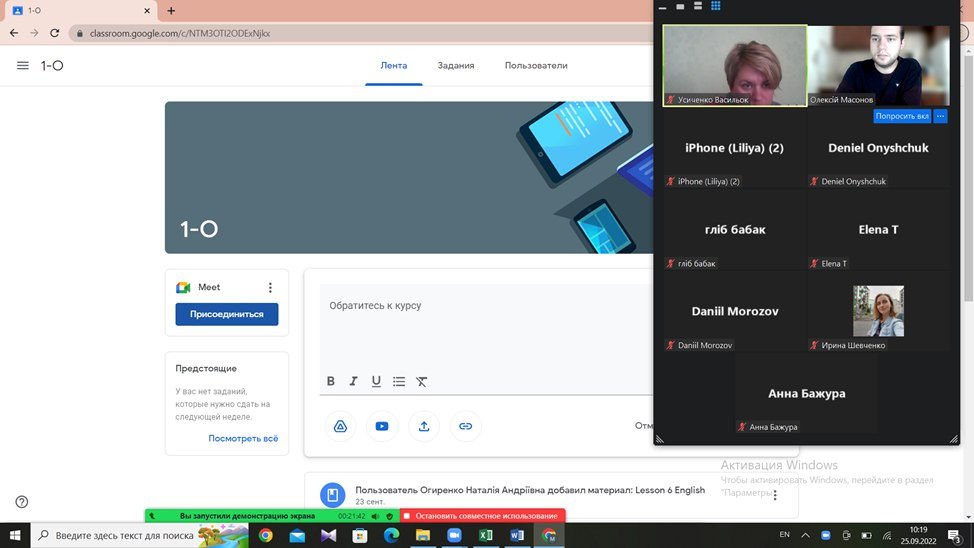Open a new browser tab
974x548 pixels.
(x=171, y=11)
